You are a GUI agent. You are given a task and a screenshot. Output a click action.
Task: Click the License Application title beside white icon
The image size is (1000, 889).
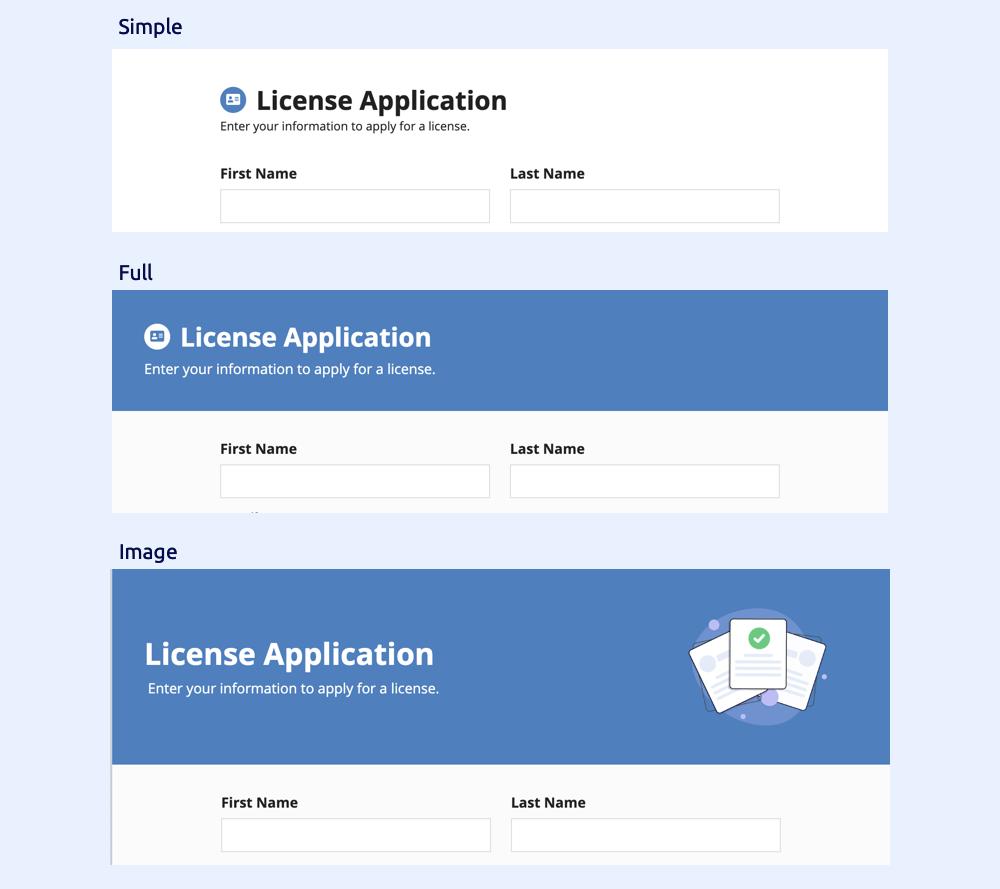[305, 337]
